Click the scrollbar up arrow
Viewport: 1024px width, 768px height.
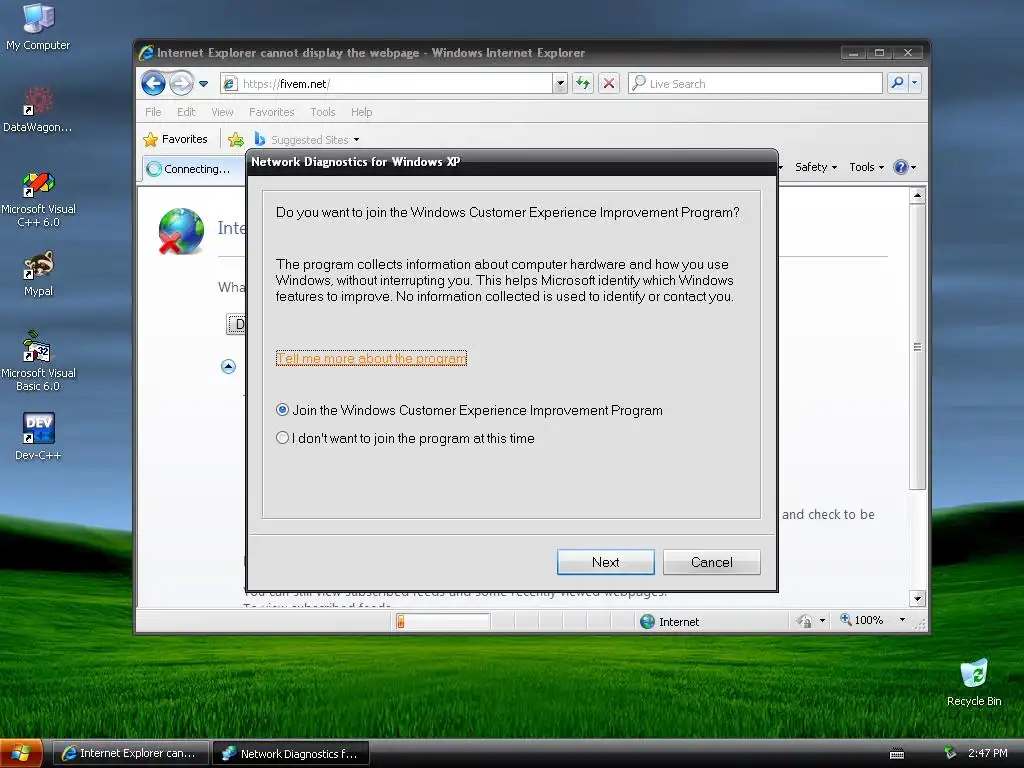point(917,195)
